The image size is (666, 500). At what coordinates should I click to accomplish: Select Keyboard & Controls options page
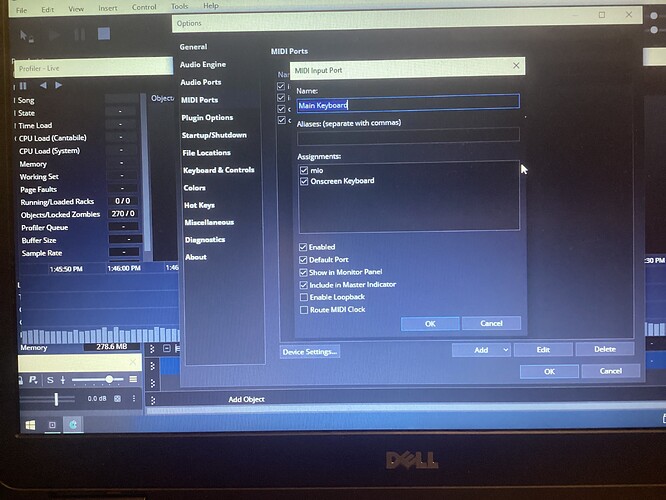tap(219, 170)
